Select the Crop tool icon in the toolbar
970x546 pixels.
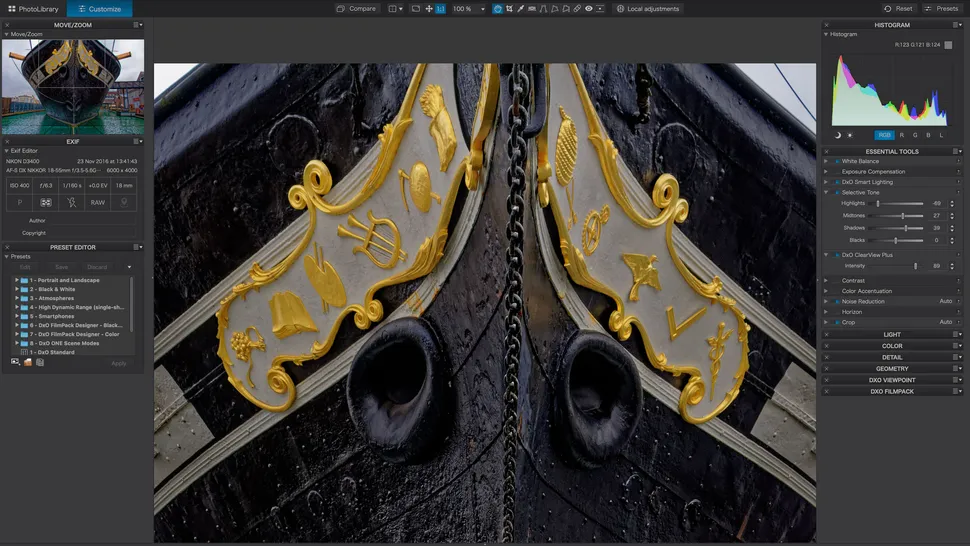[509, 8]
